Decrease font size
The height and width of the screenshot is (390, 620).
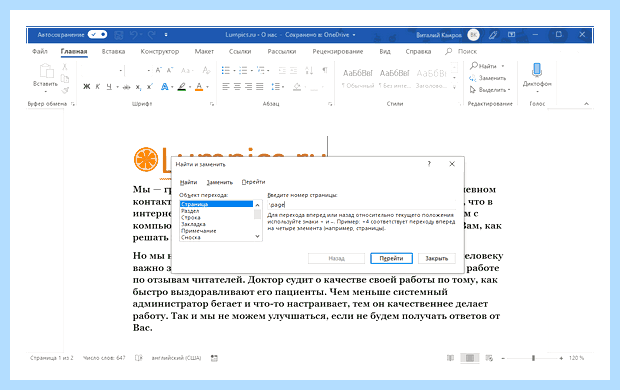(170, 70)
